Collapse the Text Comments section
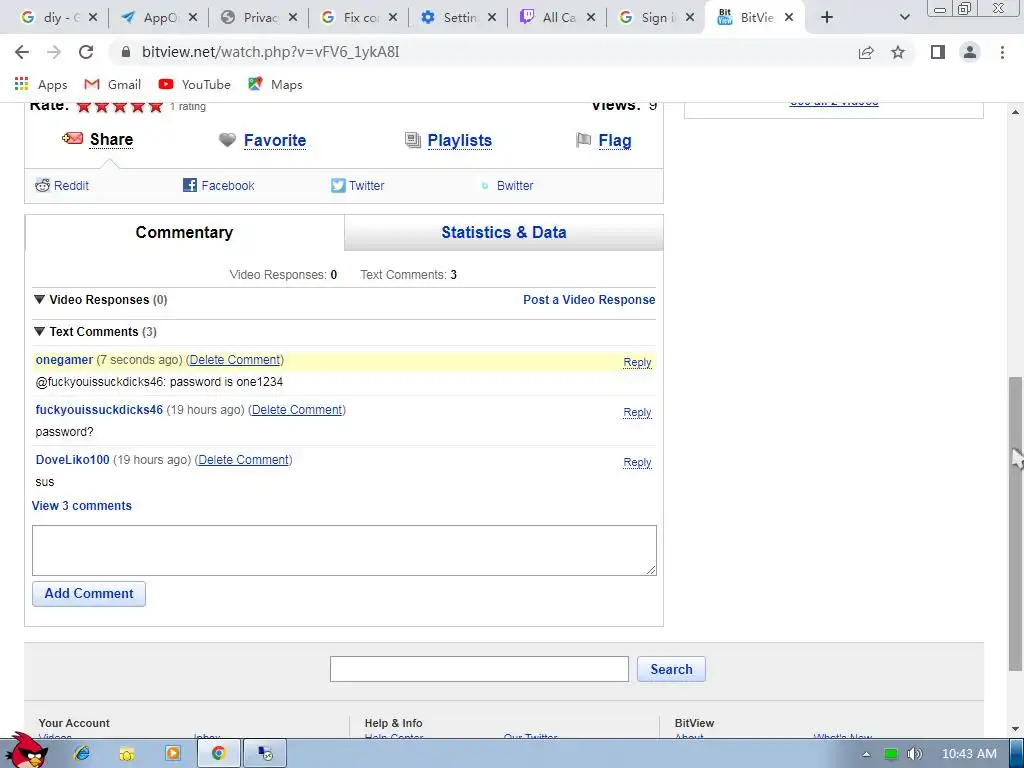Screen dimensions: 1024x768 pyautogui.click(x=39, y=331)
